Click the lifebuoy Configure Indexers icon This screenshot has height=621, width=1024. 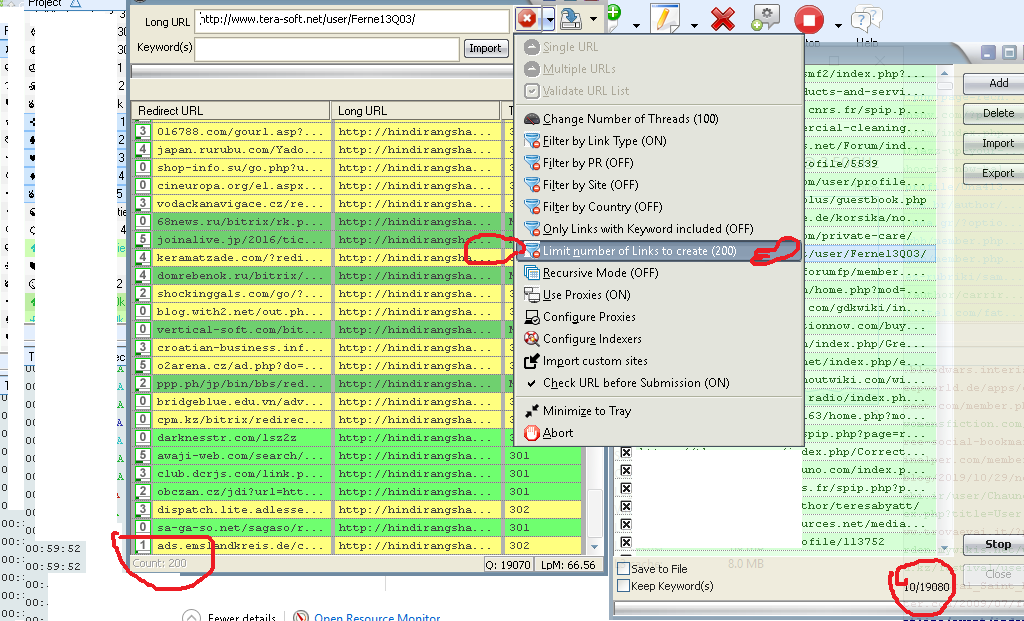tap(532, 339)
